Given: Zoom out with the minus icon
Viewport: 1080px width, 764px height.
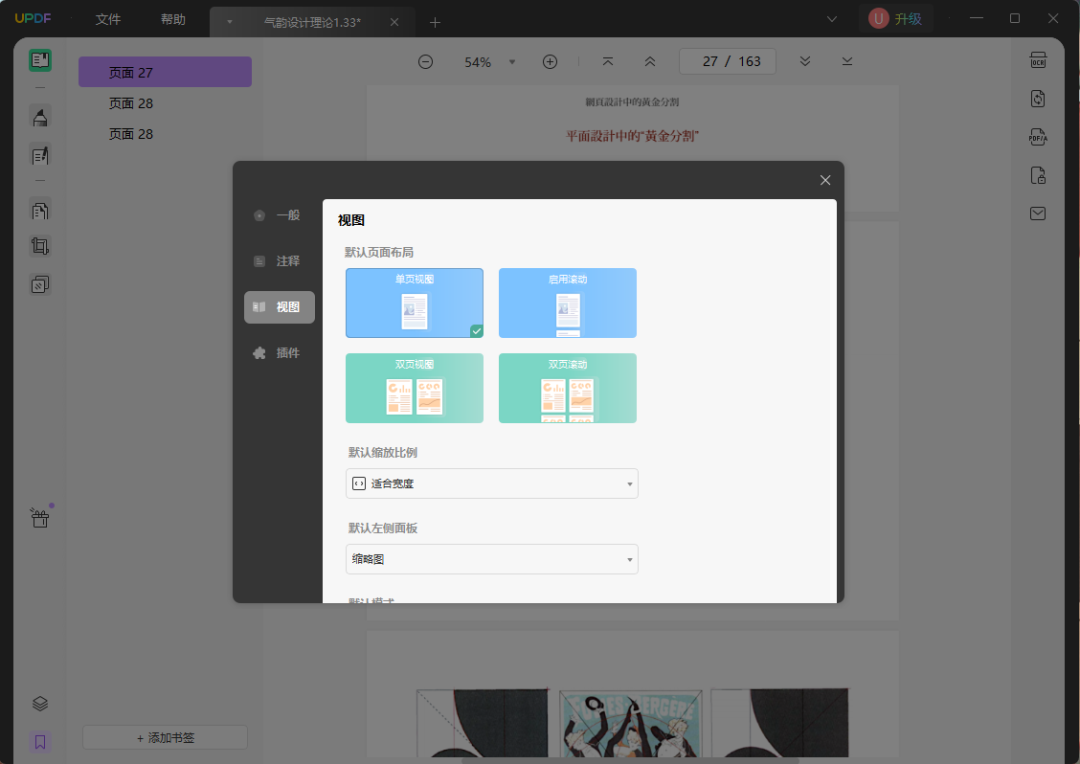Looking at the screenshot, I should pos(426,62).
